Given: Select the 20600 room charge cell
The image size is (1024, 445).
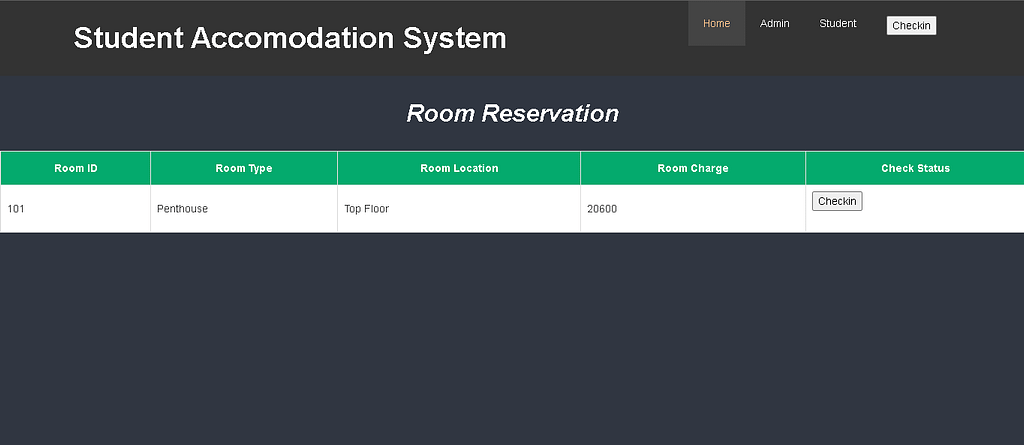Looking at the screenshot, I should (602, 209).
